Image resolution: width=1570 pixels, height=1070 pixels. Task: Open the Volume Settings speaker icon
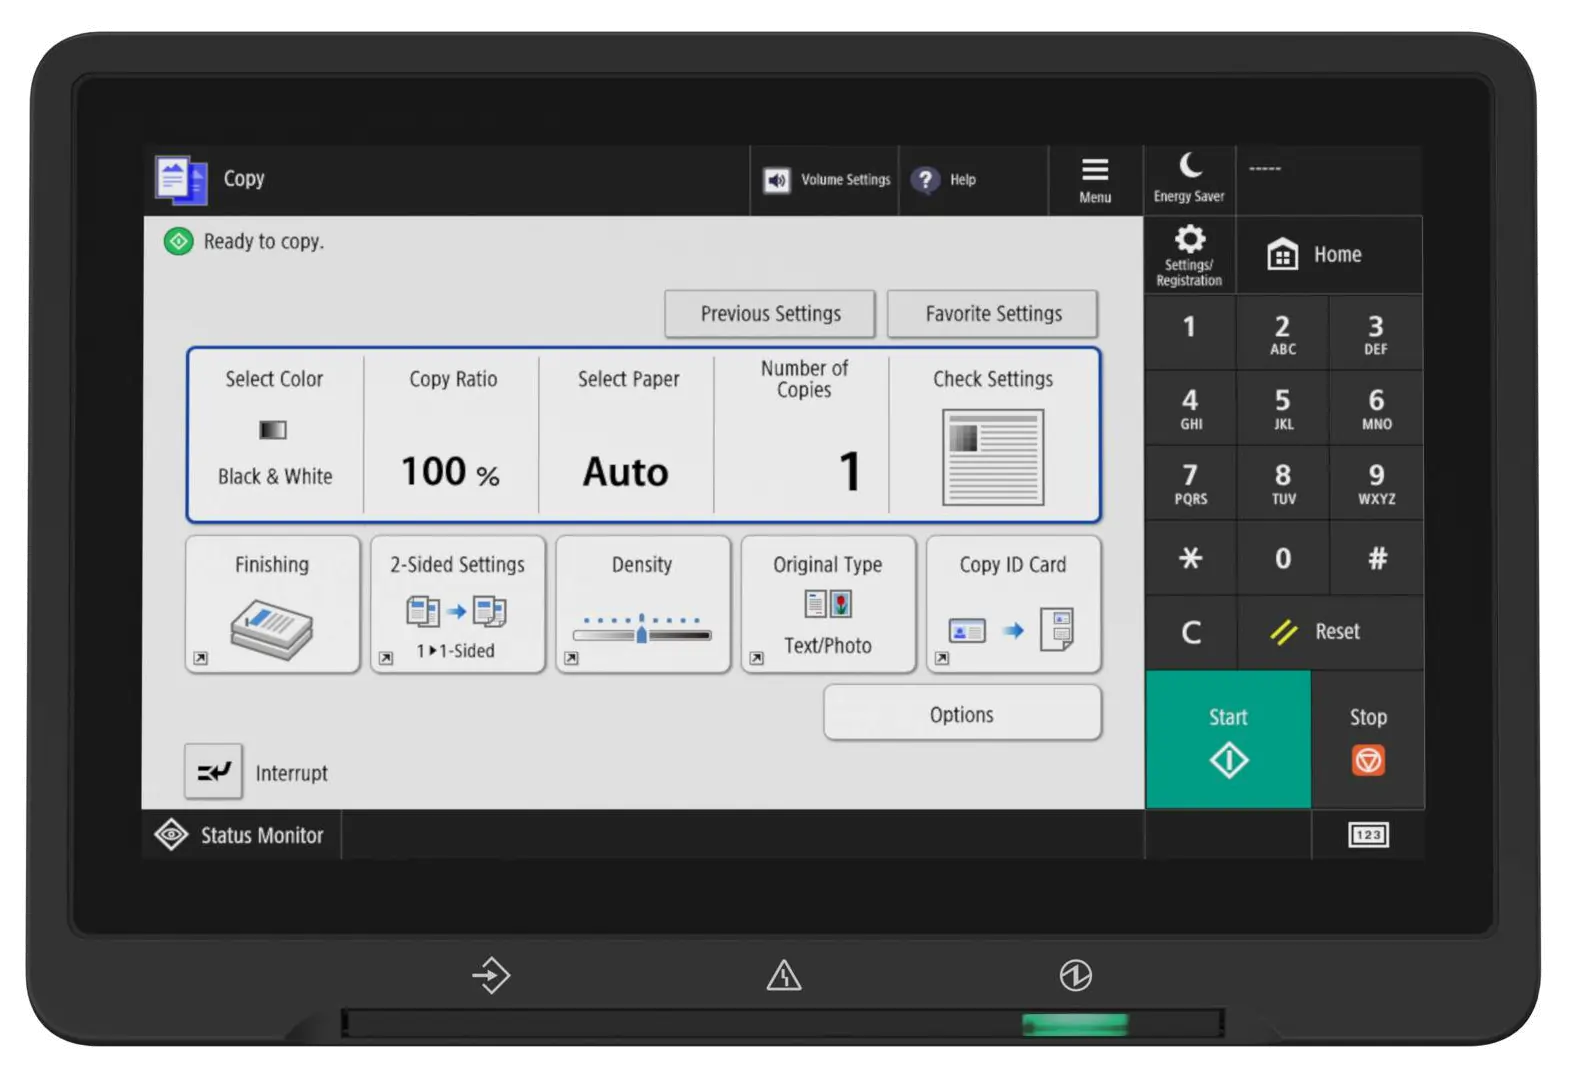pyautogui.click(x=776, y=180)
